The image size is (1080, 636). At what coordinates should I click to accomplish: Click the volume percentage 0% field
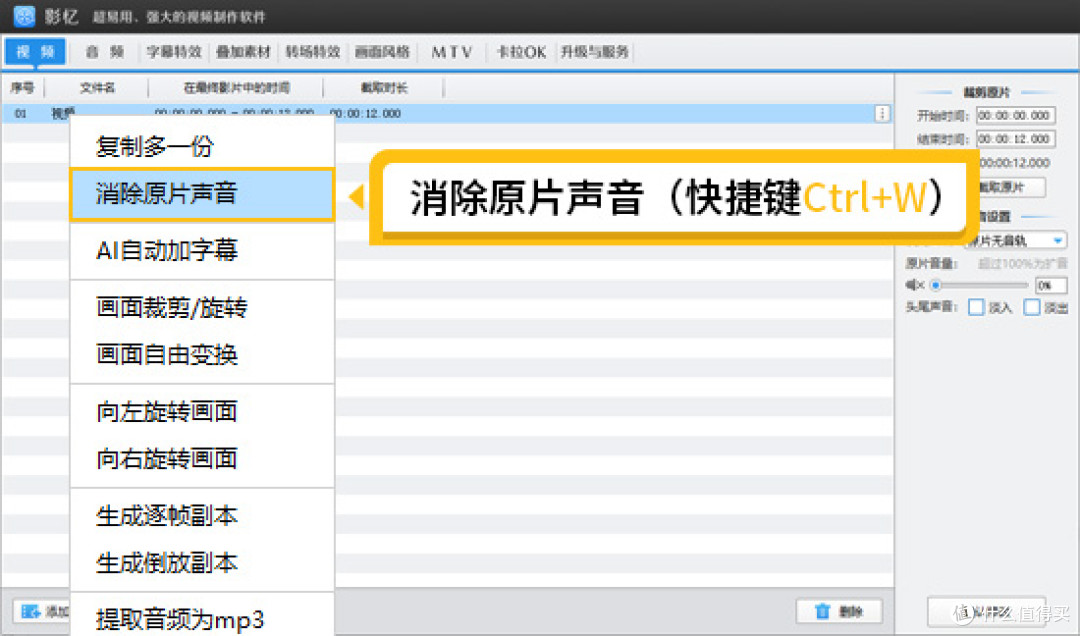click(1051, 285)
